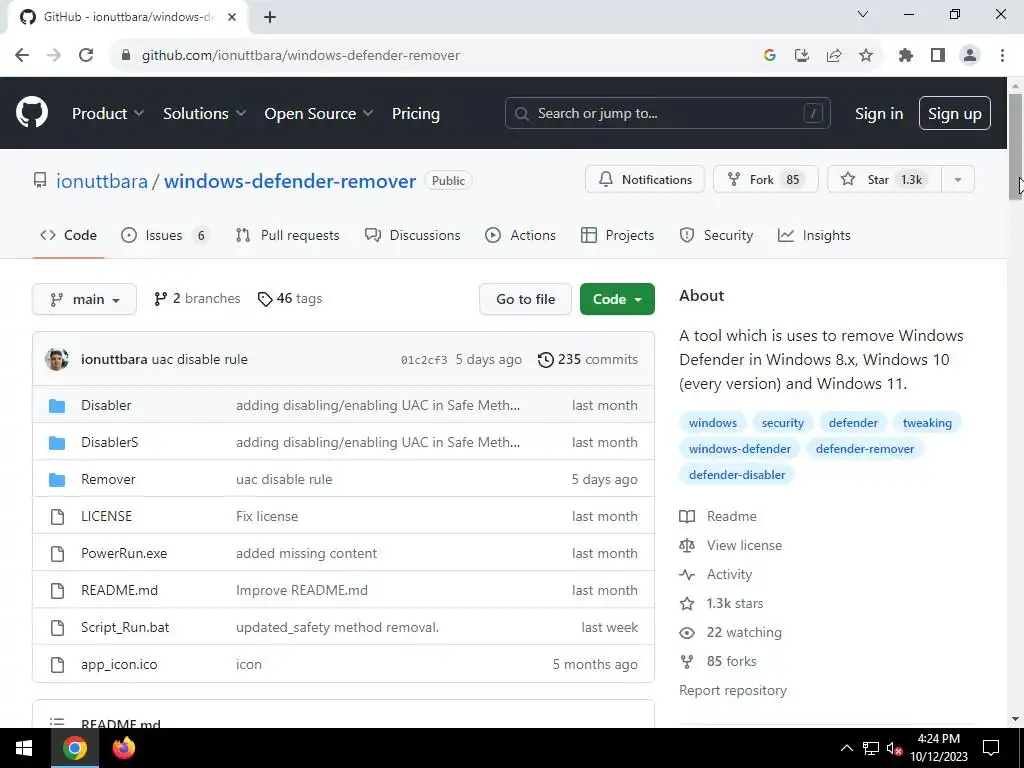Expand the Open Source menu
This screenshot has height=768, width=1024.
[319, 114]
